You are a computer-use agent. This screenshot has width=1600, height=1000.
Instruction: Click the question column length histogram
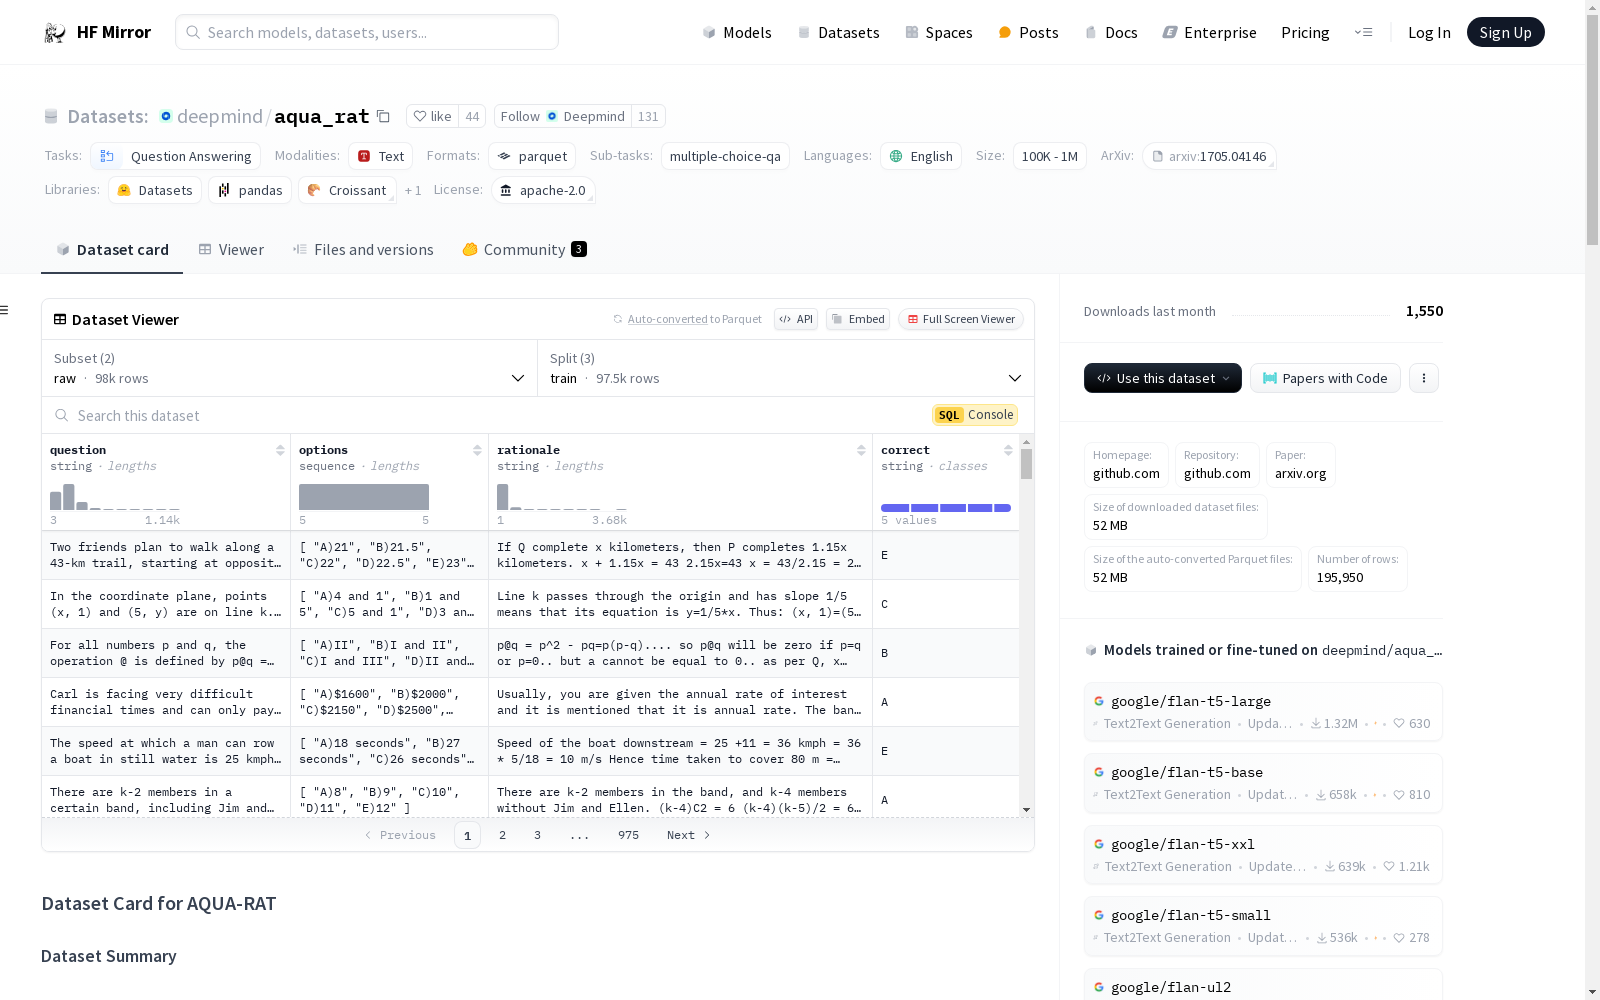tap(115, 497)
